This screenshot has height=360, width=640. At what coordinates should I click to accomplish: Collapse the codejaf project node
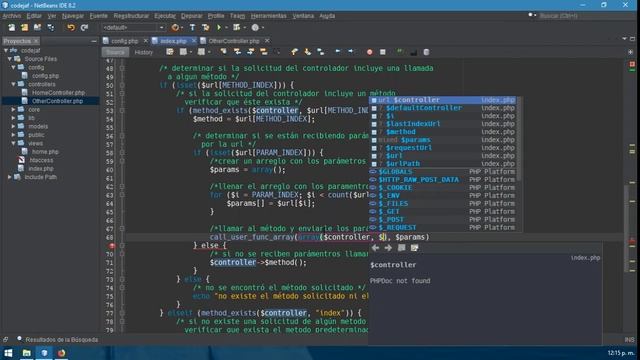[6, 50]
